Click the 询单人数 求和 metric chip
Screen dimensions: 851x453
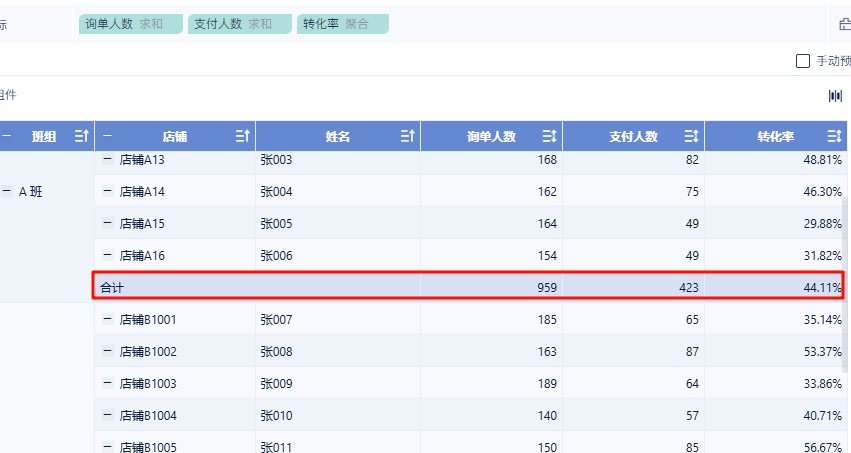[131, 24]
